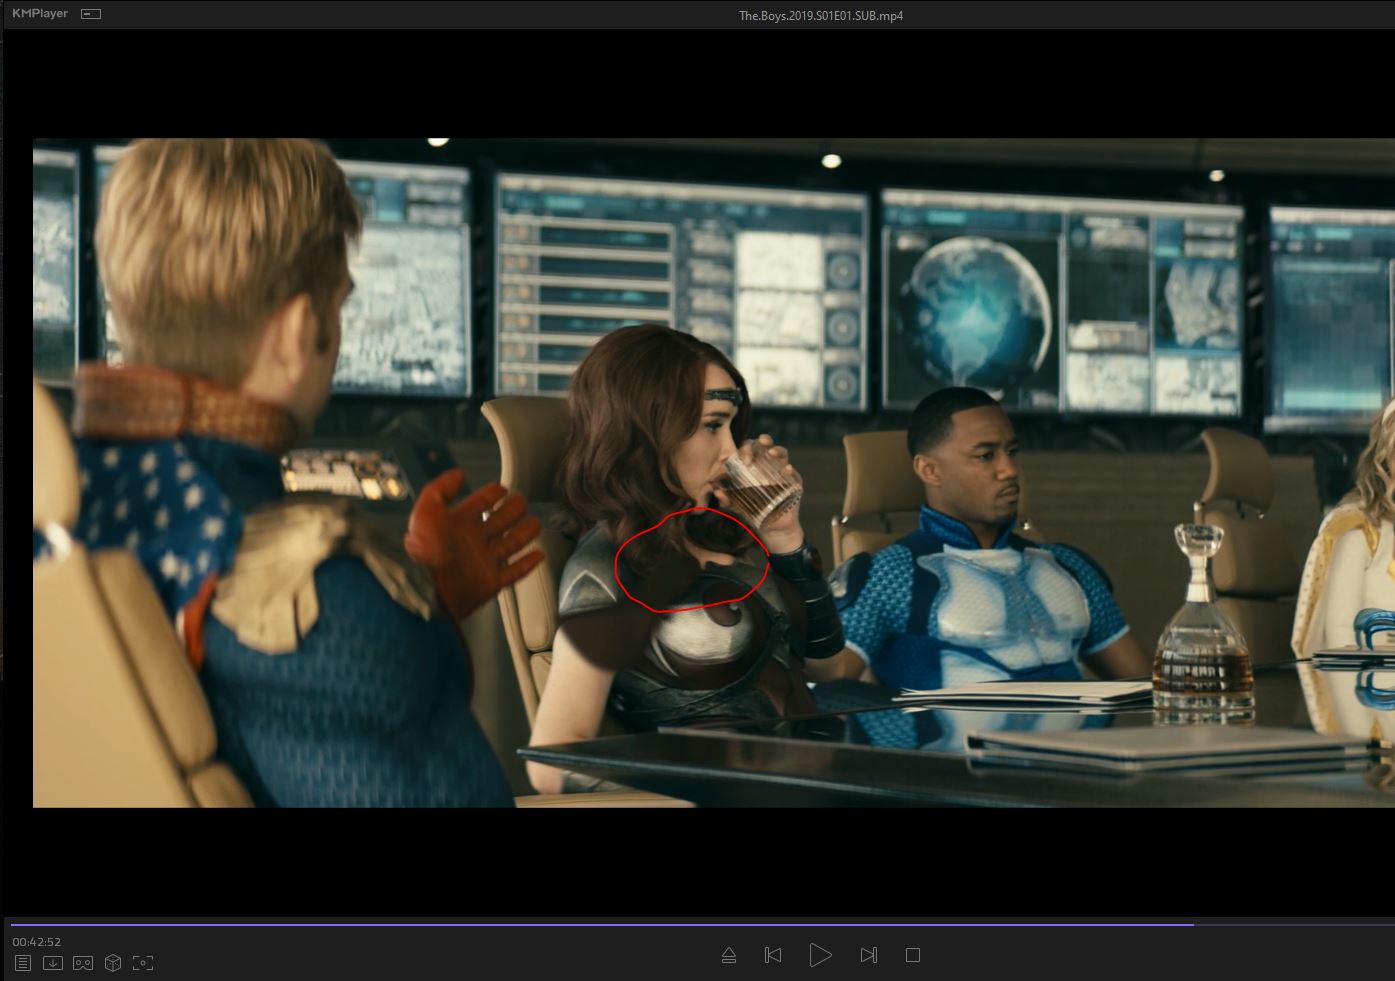Click the playhead at the purple bar's end

coord(1193,925)
